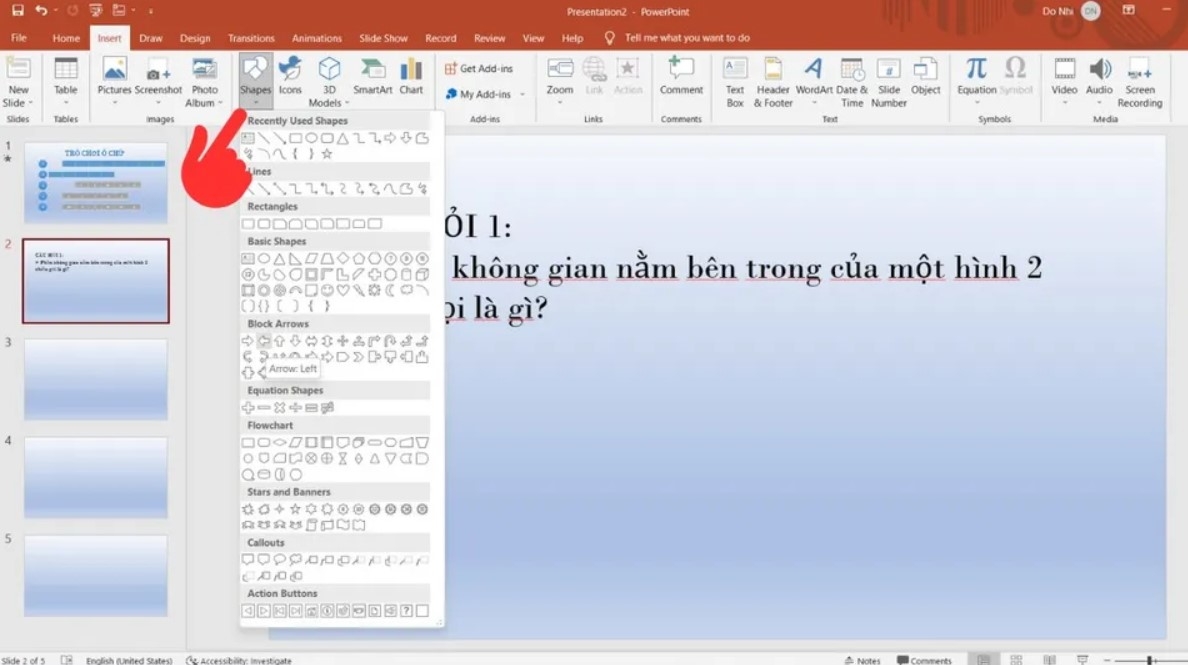Open Comments from the status bar

(924, 660)
